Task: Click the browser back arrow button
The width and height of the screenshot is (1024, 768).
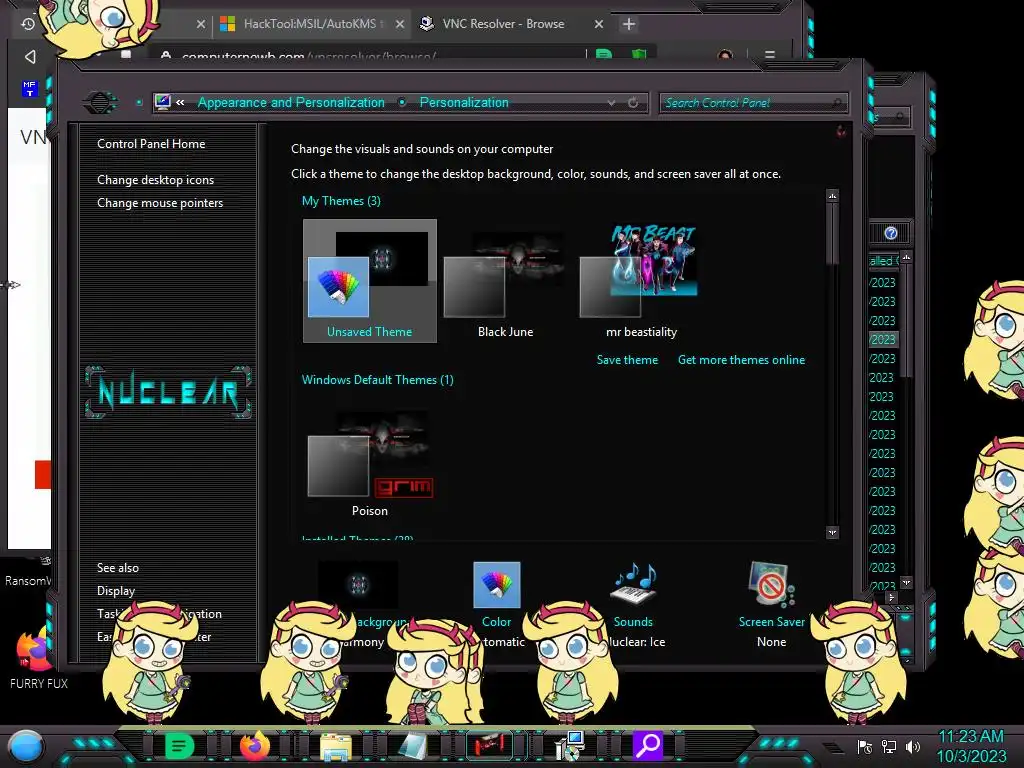Action: tap(30, 57)
